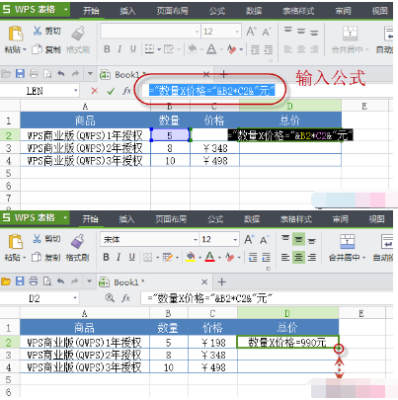Click the save icon in the D2 window toolbar

tap(20, 282)
